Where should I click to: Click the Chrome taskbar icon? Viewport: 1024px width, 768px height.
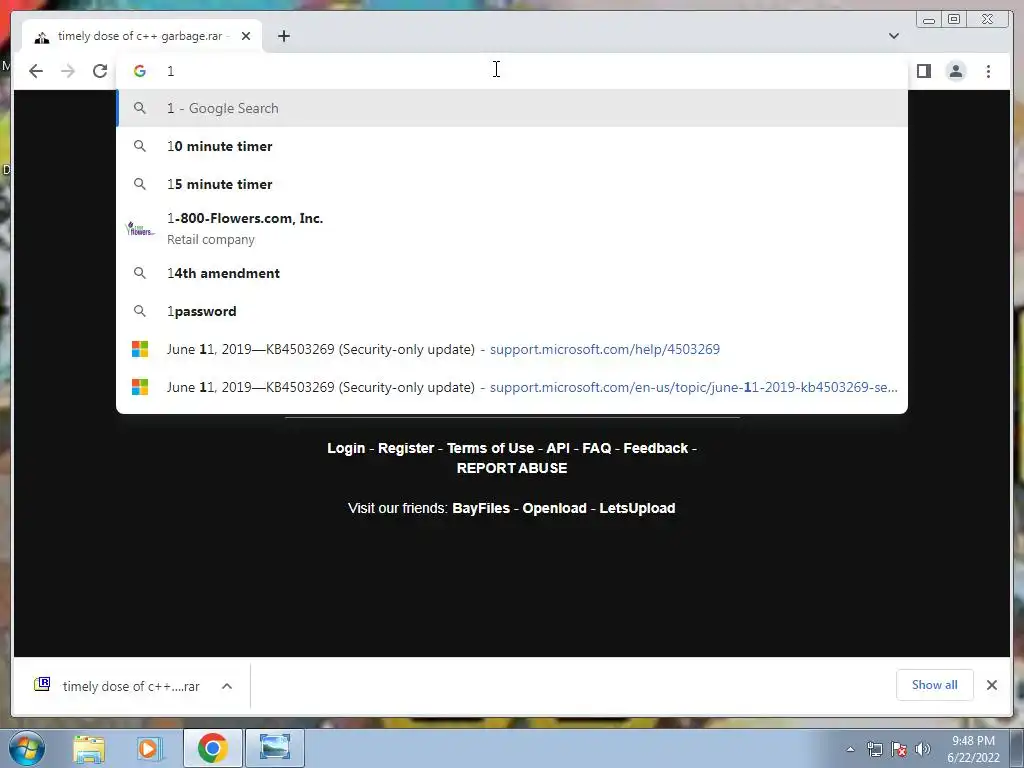(212, 748)
